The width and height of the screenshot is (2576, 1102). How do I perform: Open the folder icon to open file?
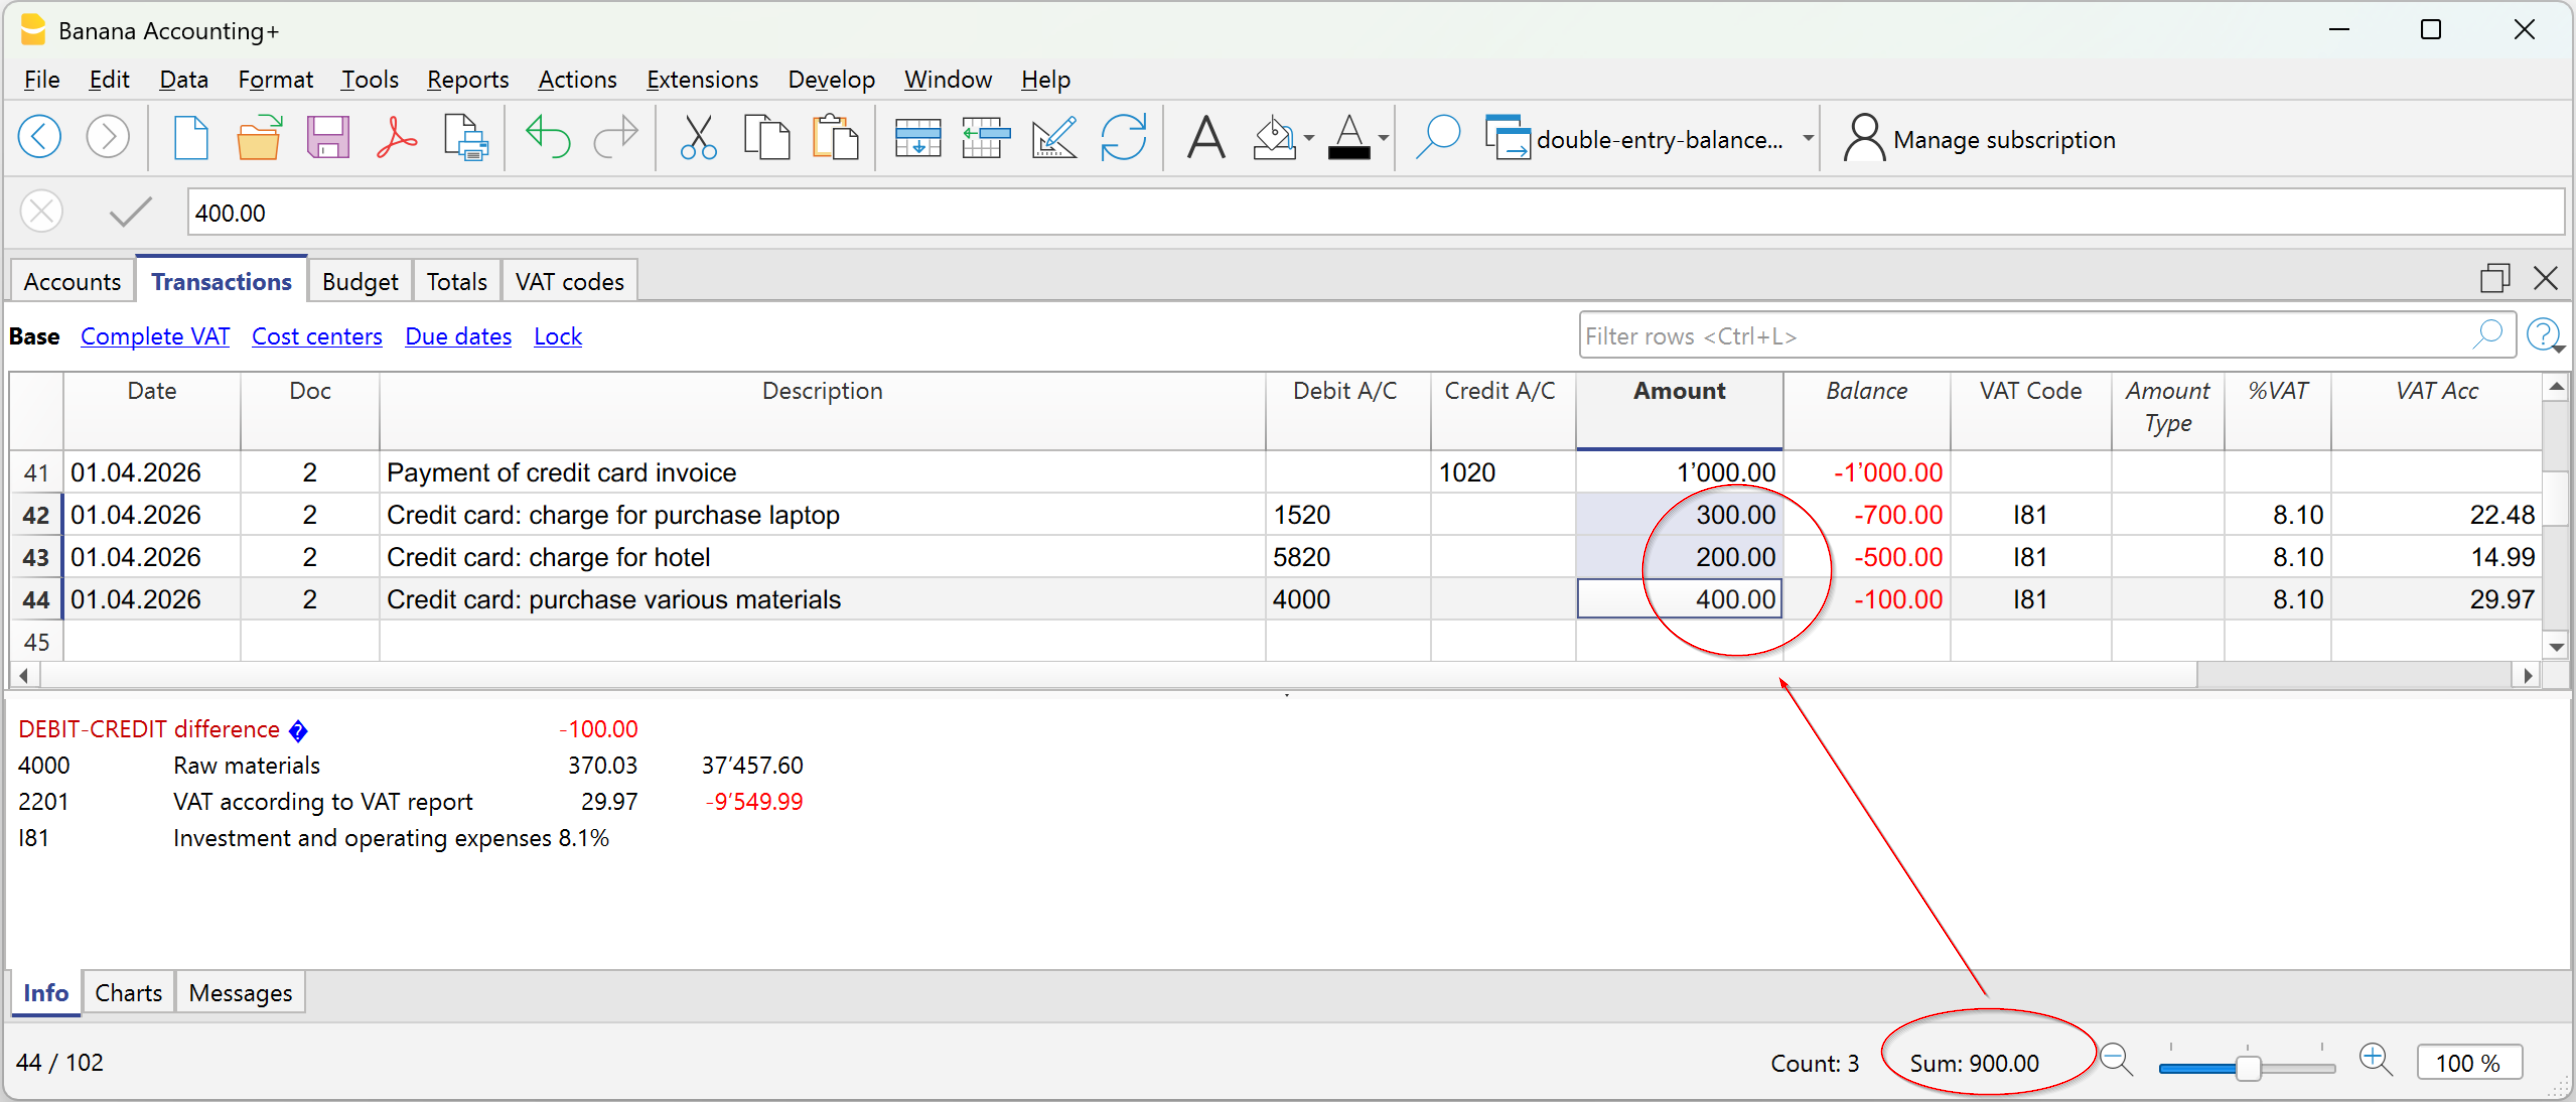click(258, 138)
